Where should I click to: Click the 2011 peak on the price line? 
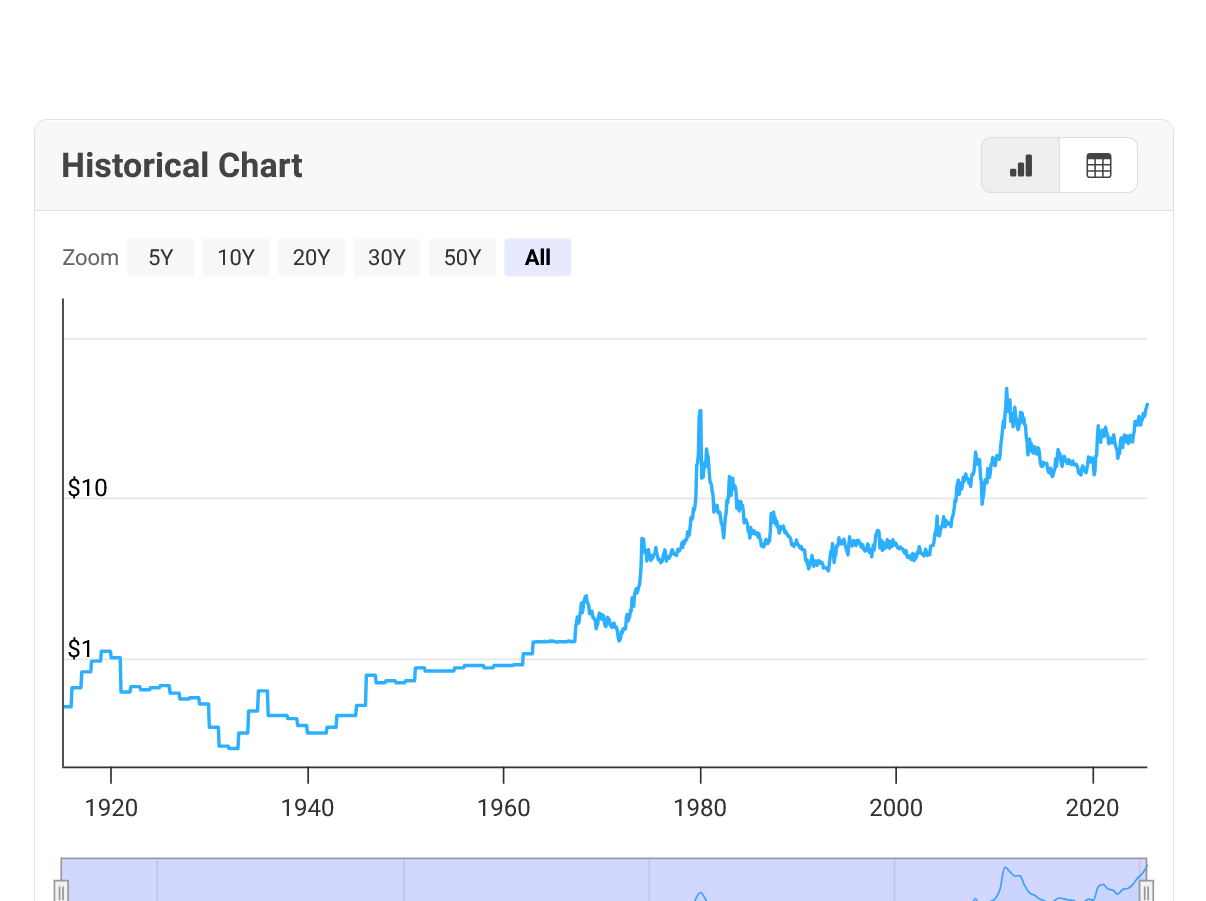[1006, 389]
